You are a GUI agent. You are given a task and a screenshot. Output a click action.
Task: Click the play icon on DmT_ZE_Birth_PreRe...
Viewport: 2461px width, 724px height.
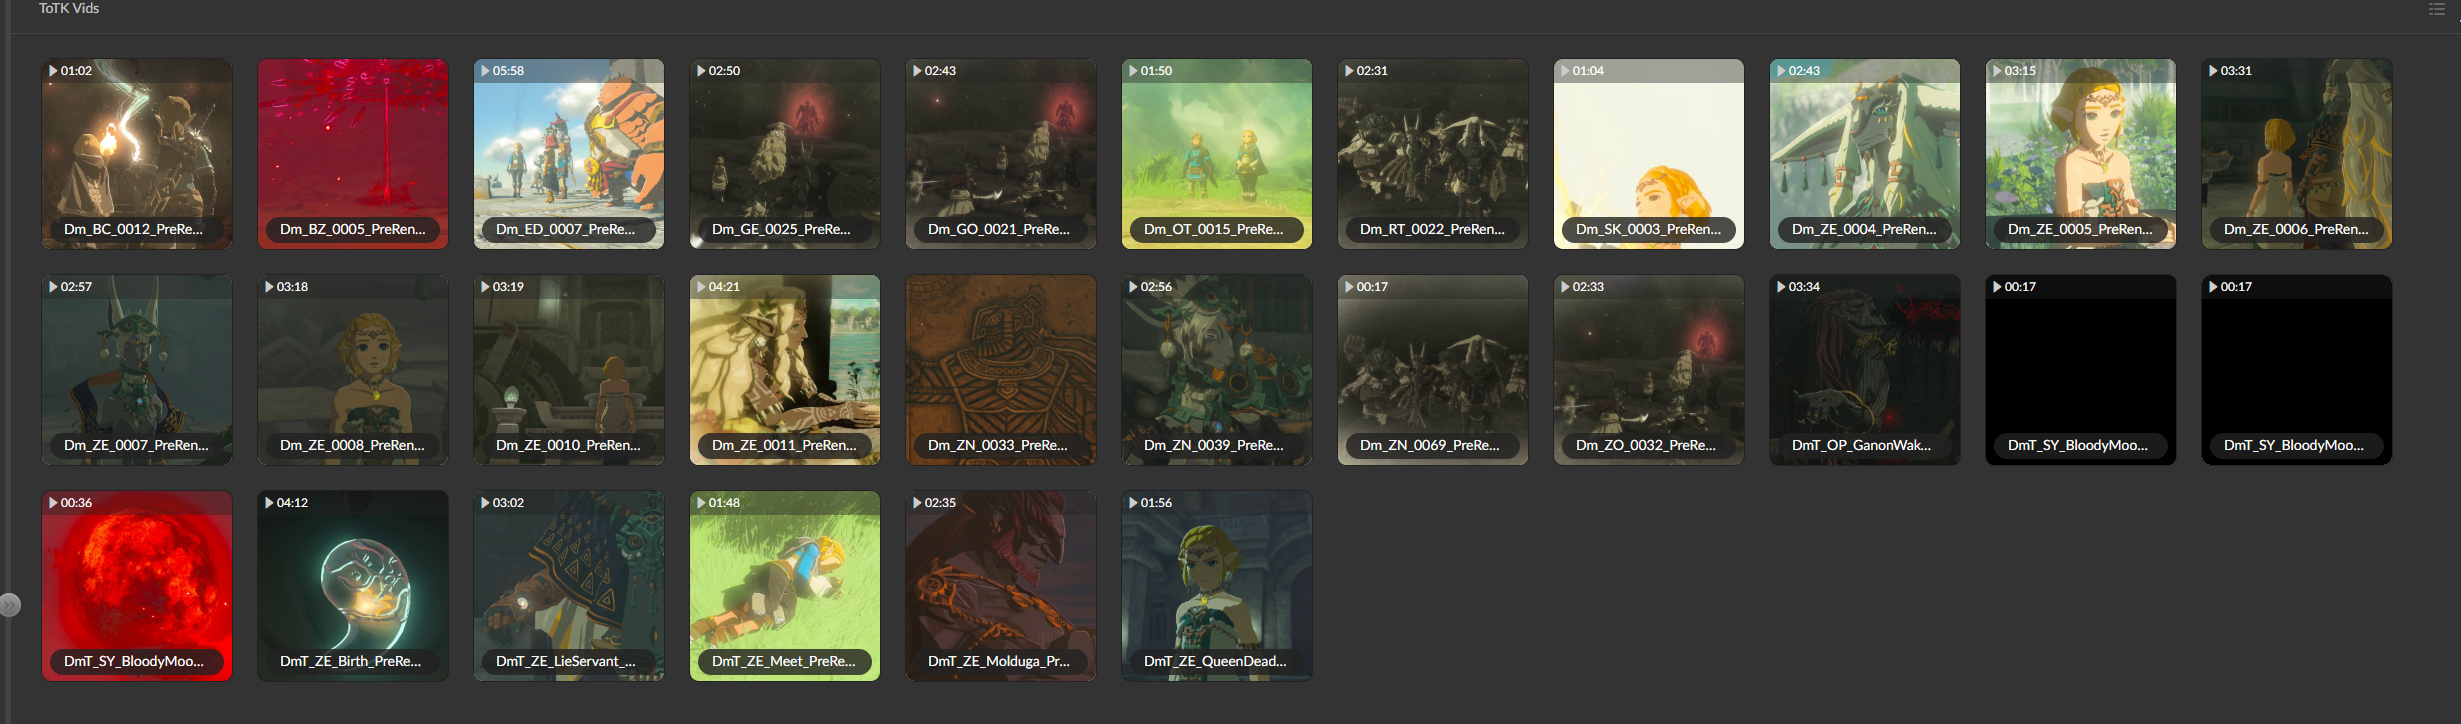[x=269, y=503]
